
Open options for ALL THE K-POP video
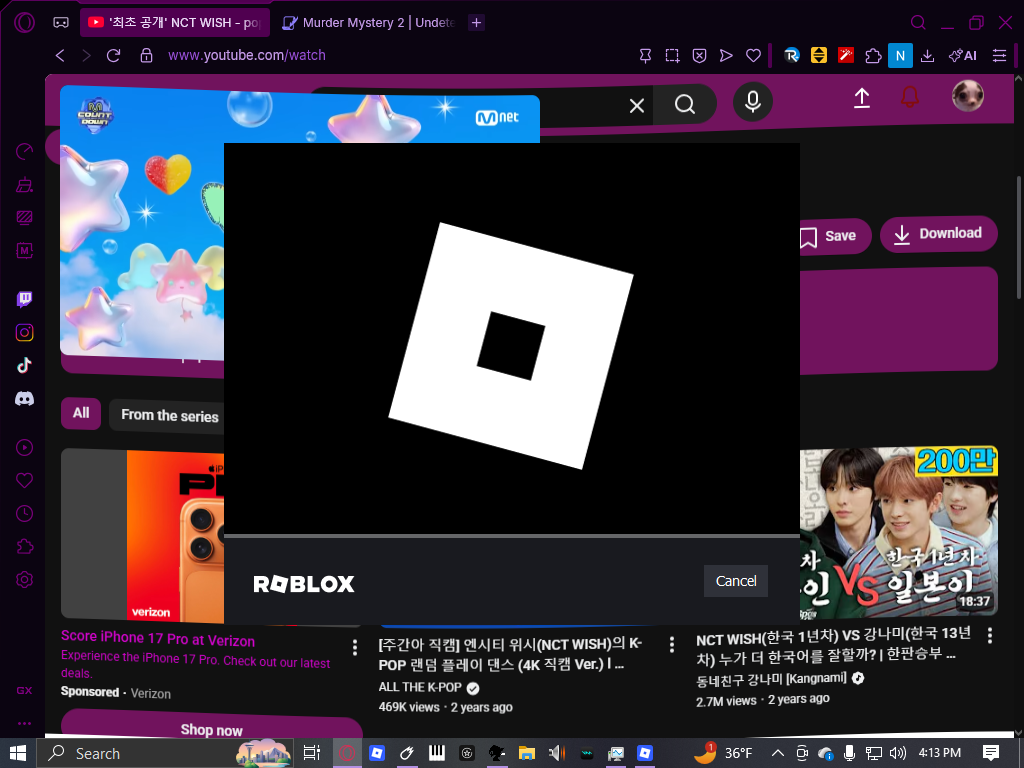[x=671, y=645]
